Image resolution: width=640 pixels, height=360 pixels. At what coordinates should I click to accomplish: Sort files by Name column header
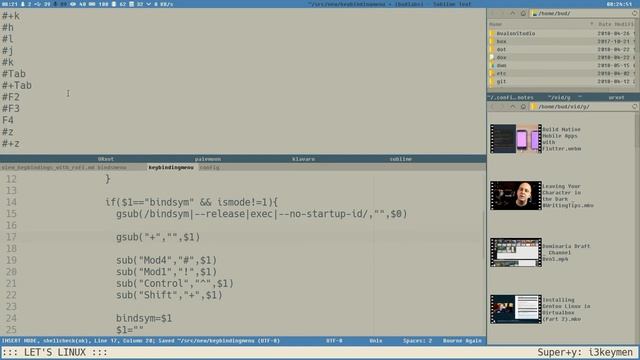pyautogui.click(x=541, y=24)
